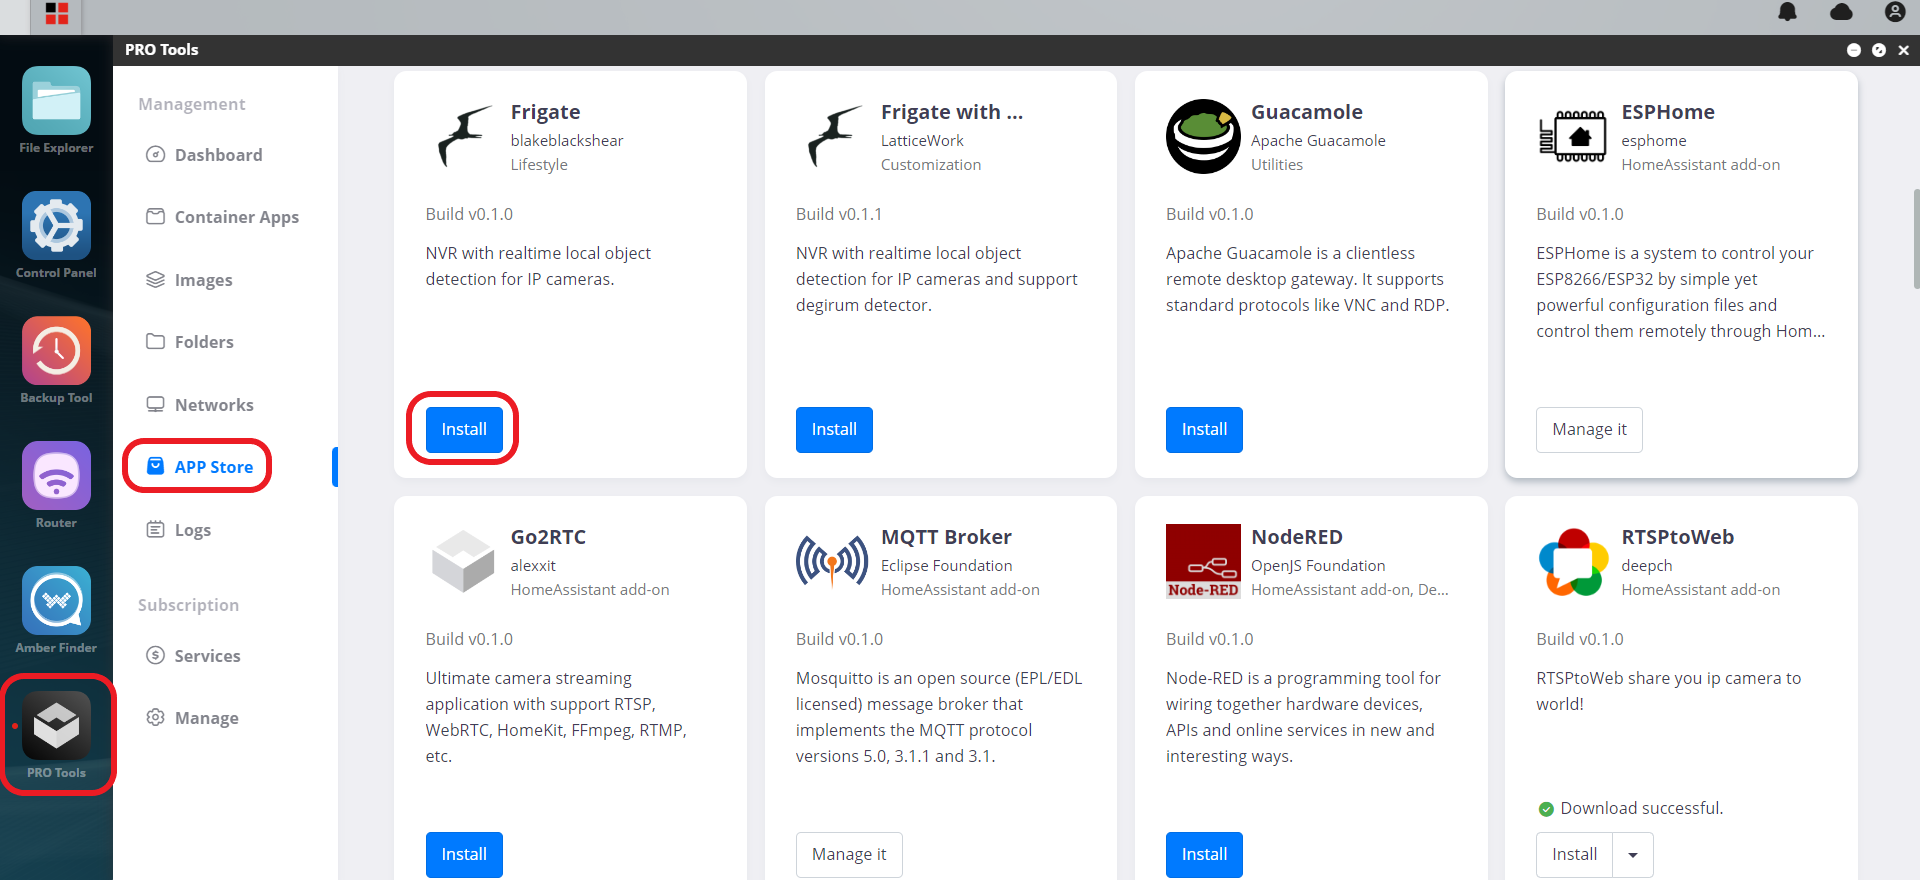The height and width of the screenshot is (880, 1920).
Task: Install the Guacamole app
Action: tap(1204, 429)
